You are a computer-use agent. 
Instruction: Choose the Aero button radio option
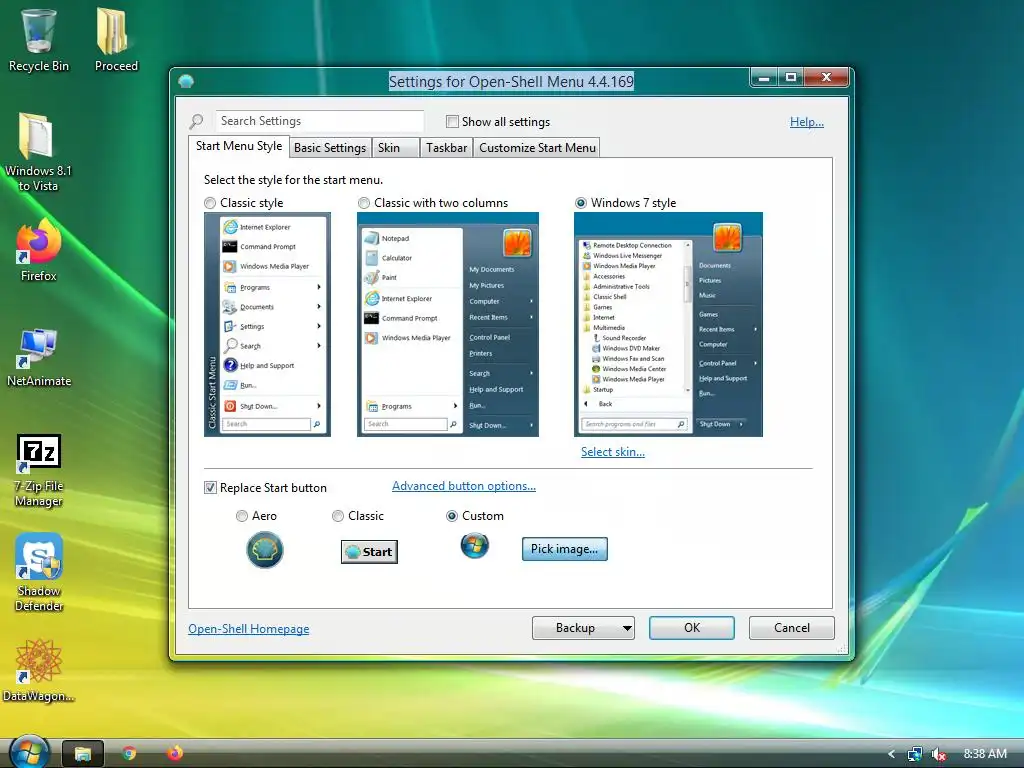242,516
